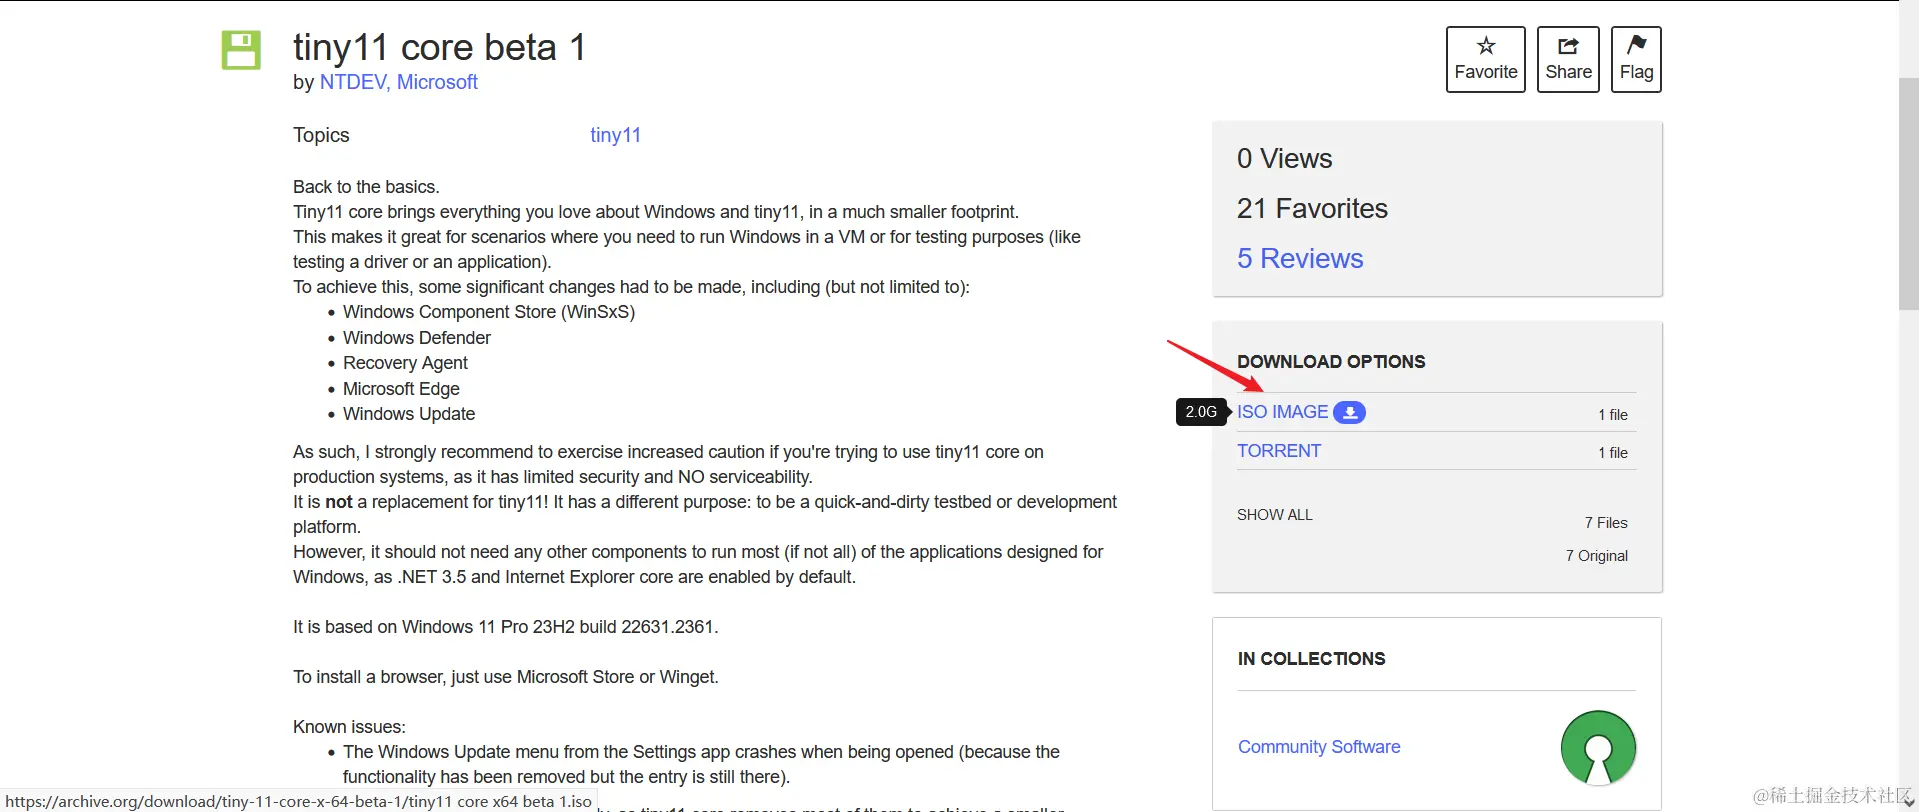Click the 'Recovery Agent' bullet item
Image resolution: width=1919 pixels, height=812 pixels.
pyautogui.click(x=405, y=363)
